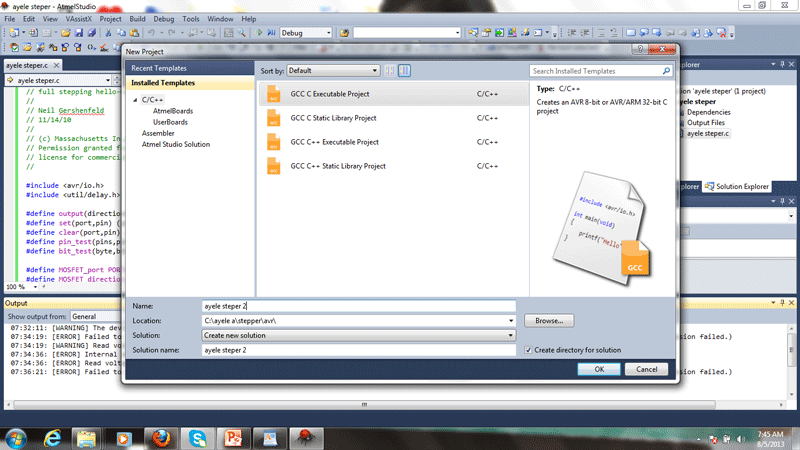The image size is (800, 450).
Task: Click the indent lines toolbar icon
Action: pyautogui.click(x=572, y=33)
